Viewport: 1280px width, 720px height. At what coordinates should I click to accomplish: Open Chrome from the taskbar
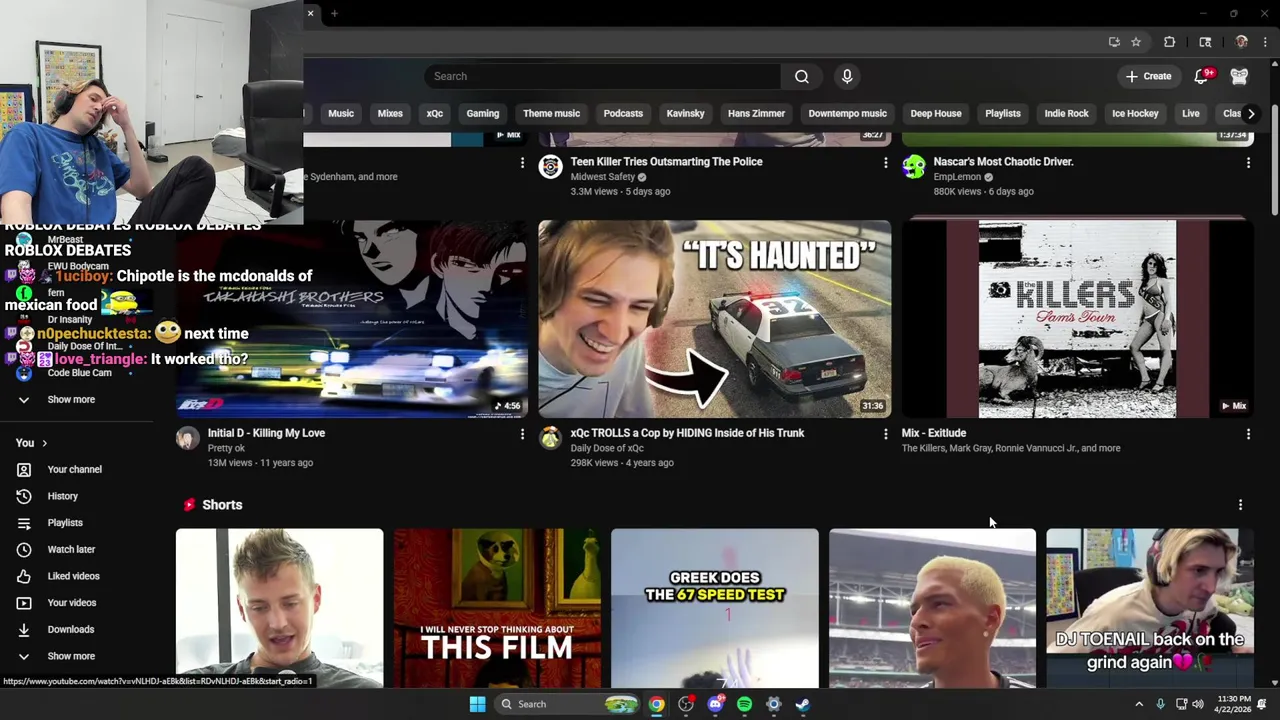click(656, 704)
